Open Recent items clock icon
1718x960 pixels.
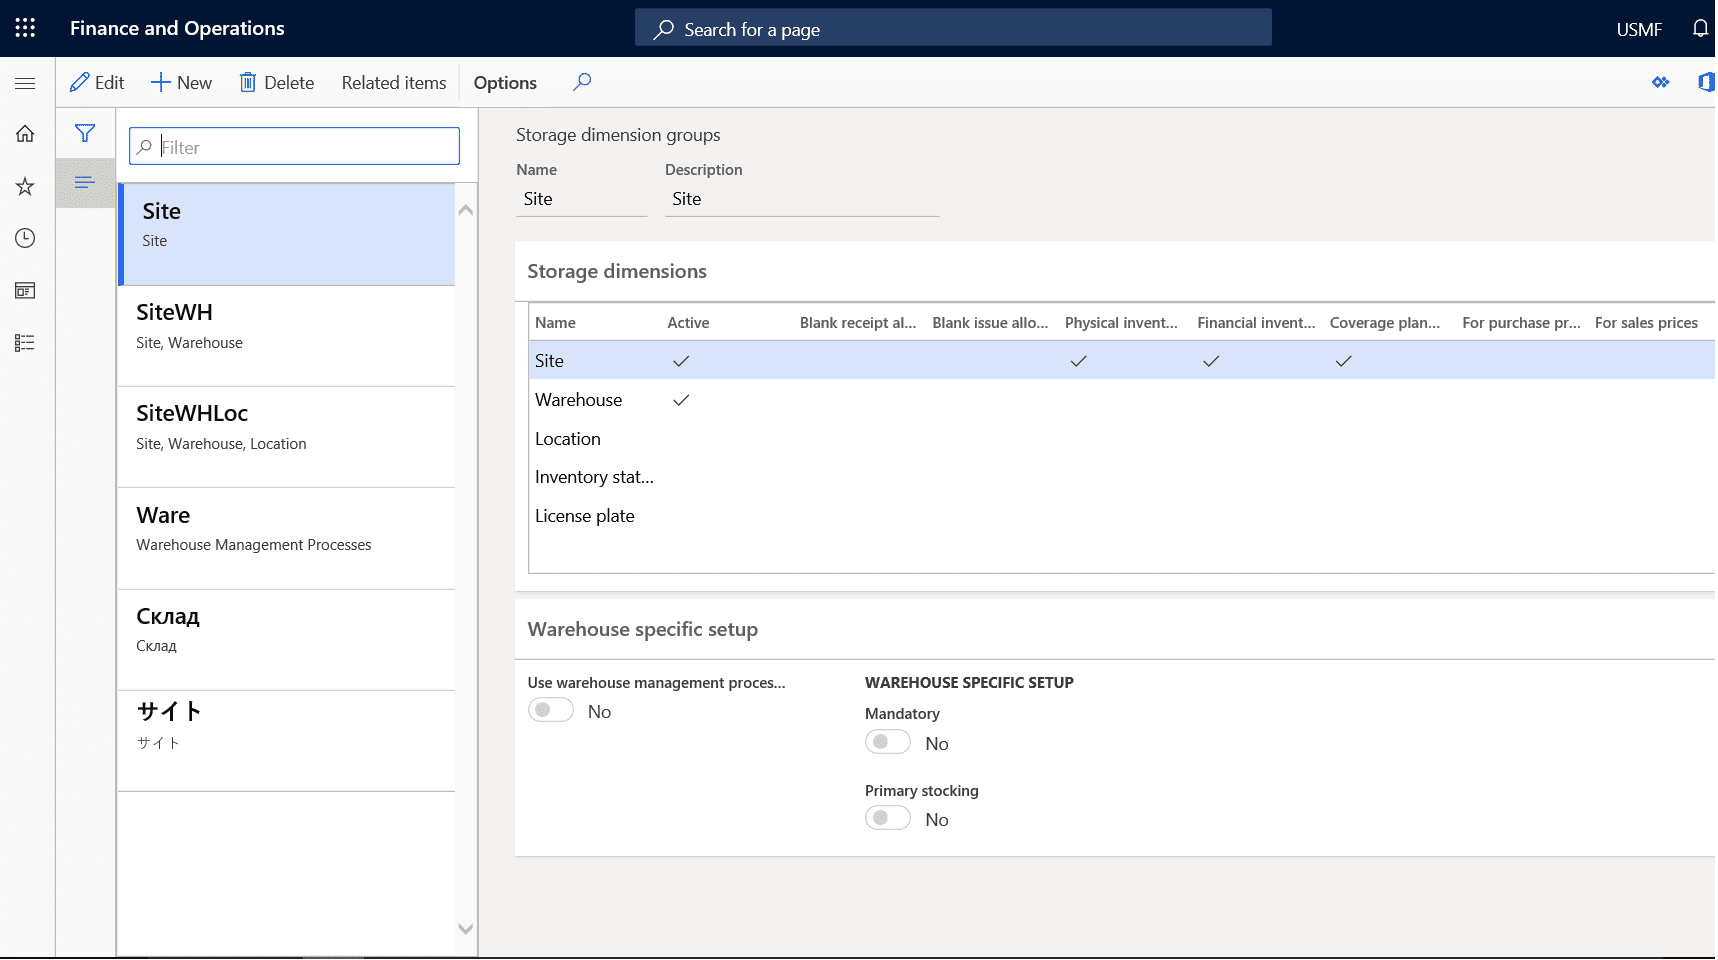[25, 238]
